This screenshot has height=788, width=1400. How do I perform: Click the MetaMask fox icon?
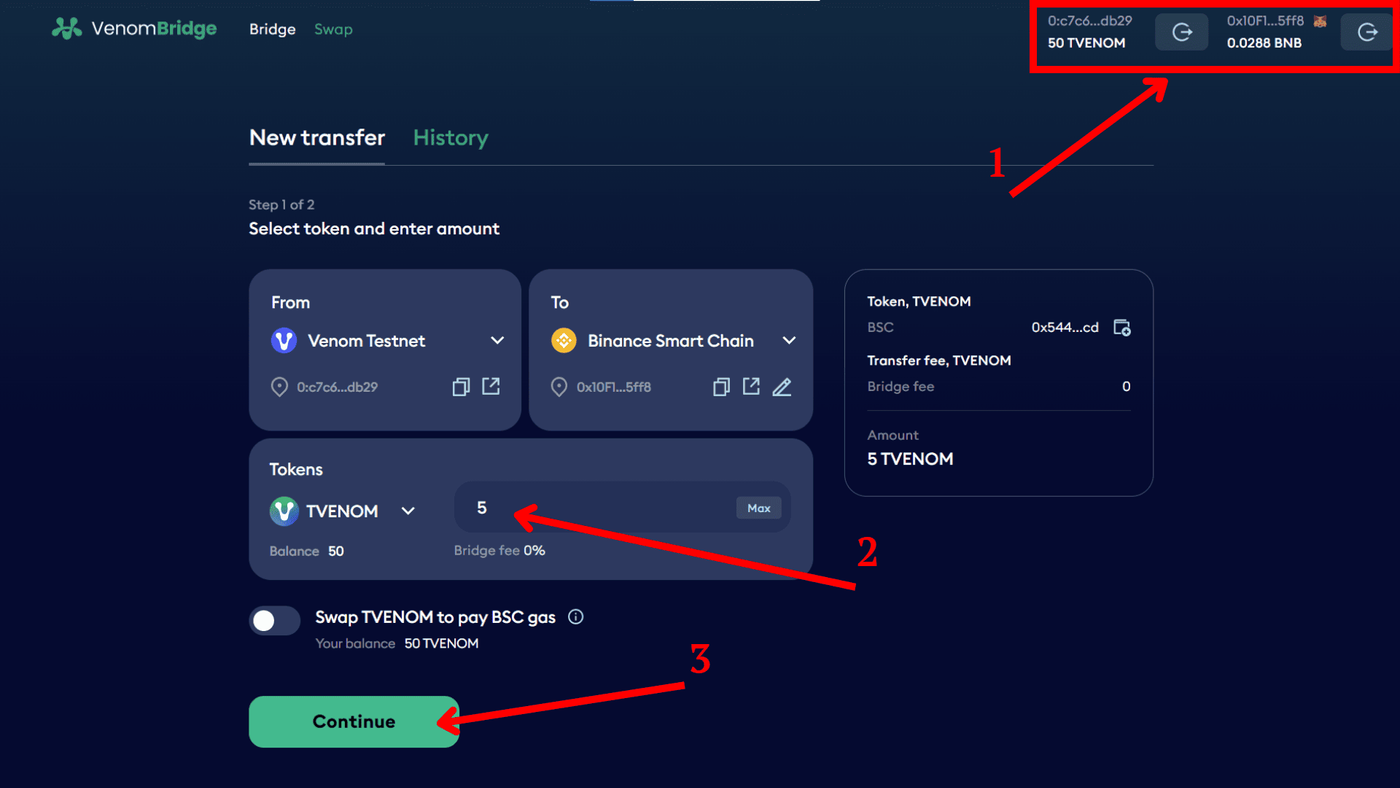pyautogui.click(x=1319, y=19)
